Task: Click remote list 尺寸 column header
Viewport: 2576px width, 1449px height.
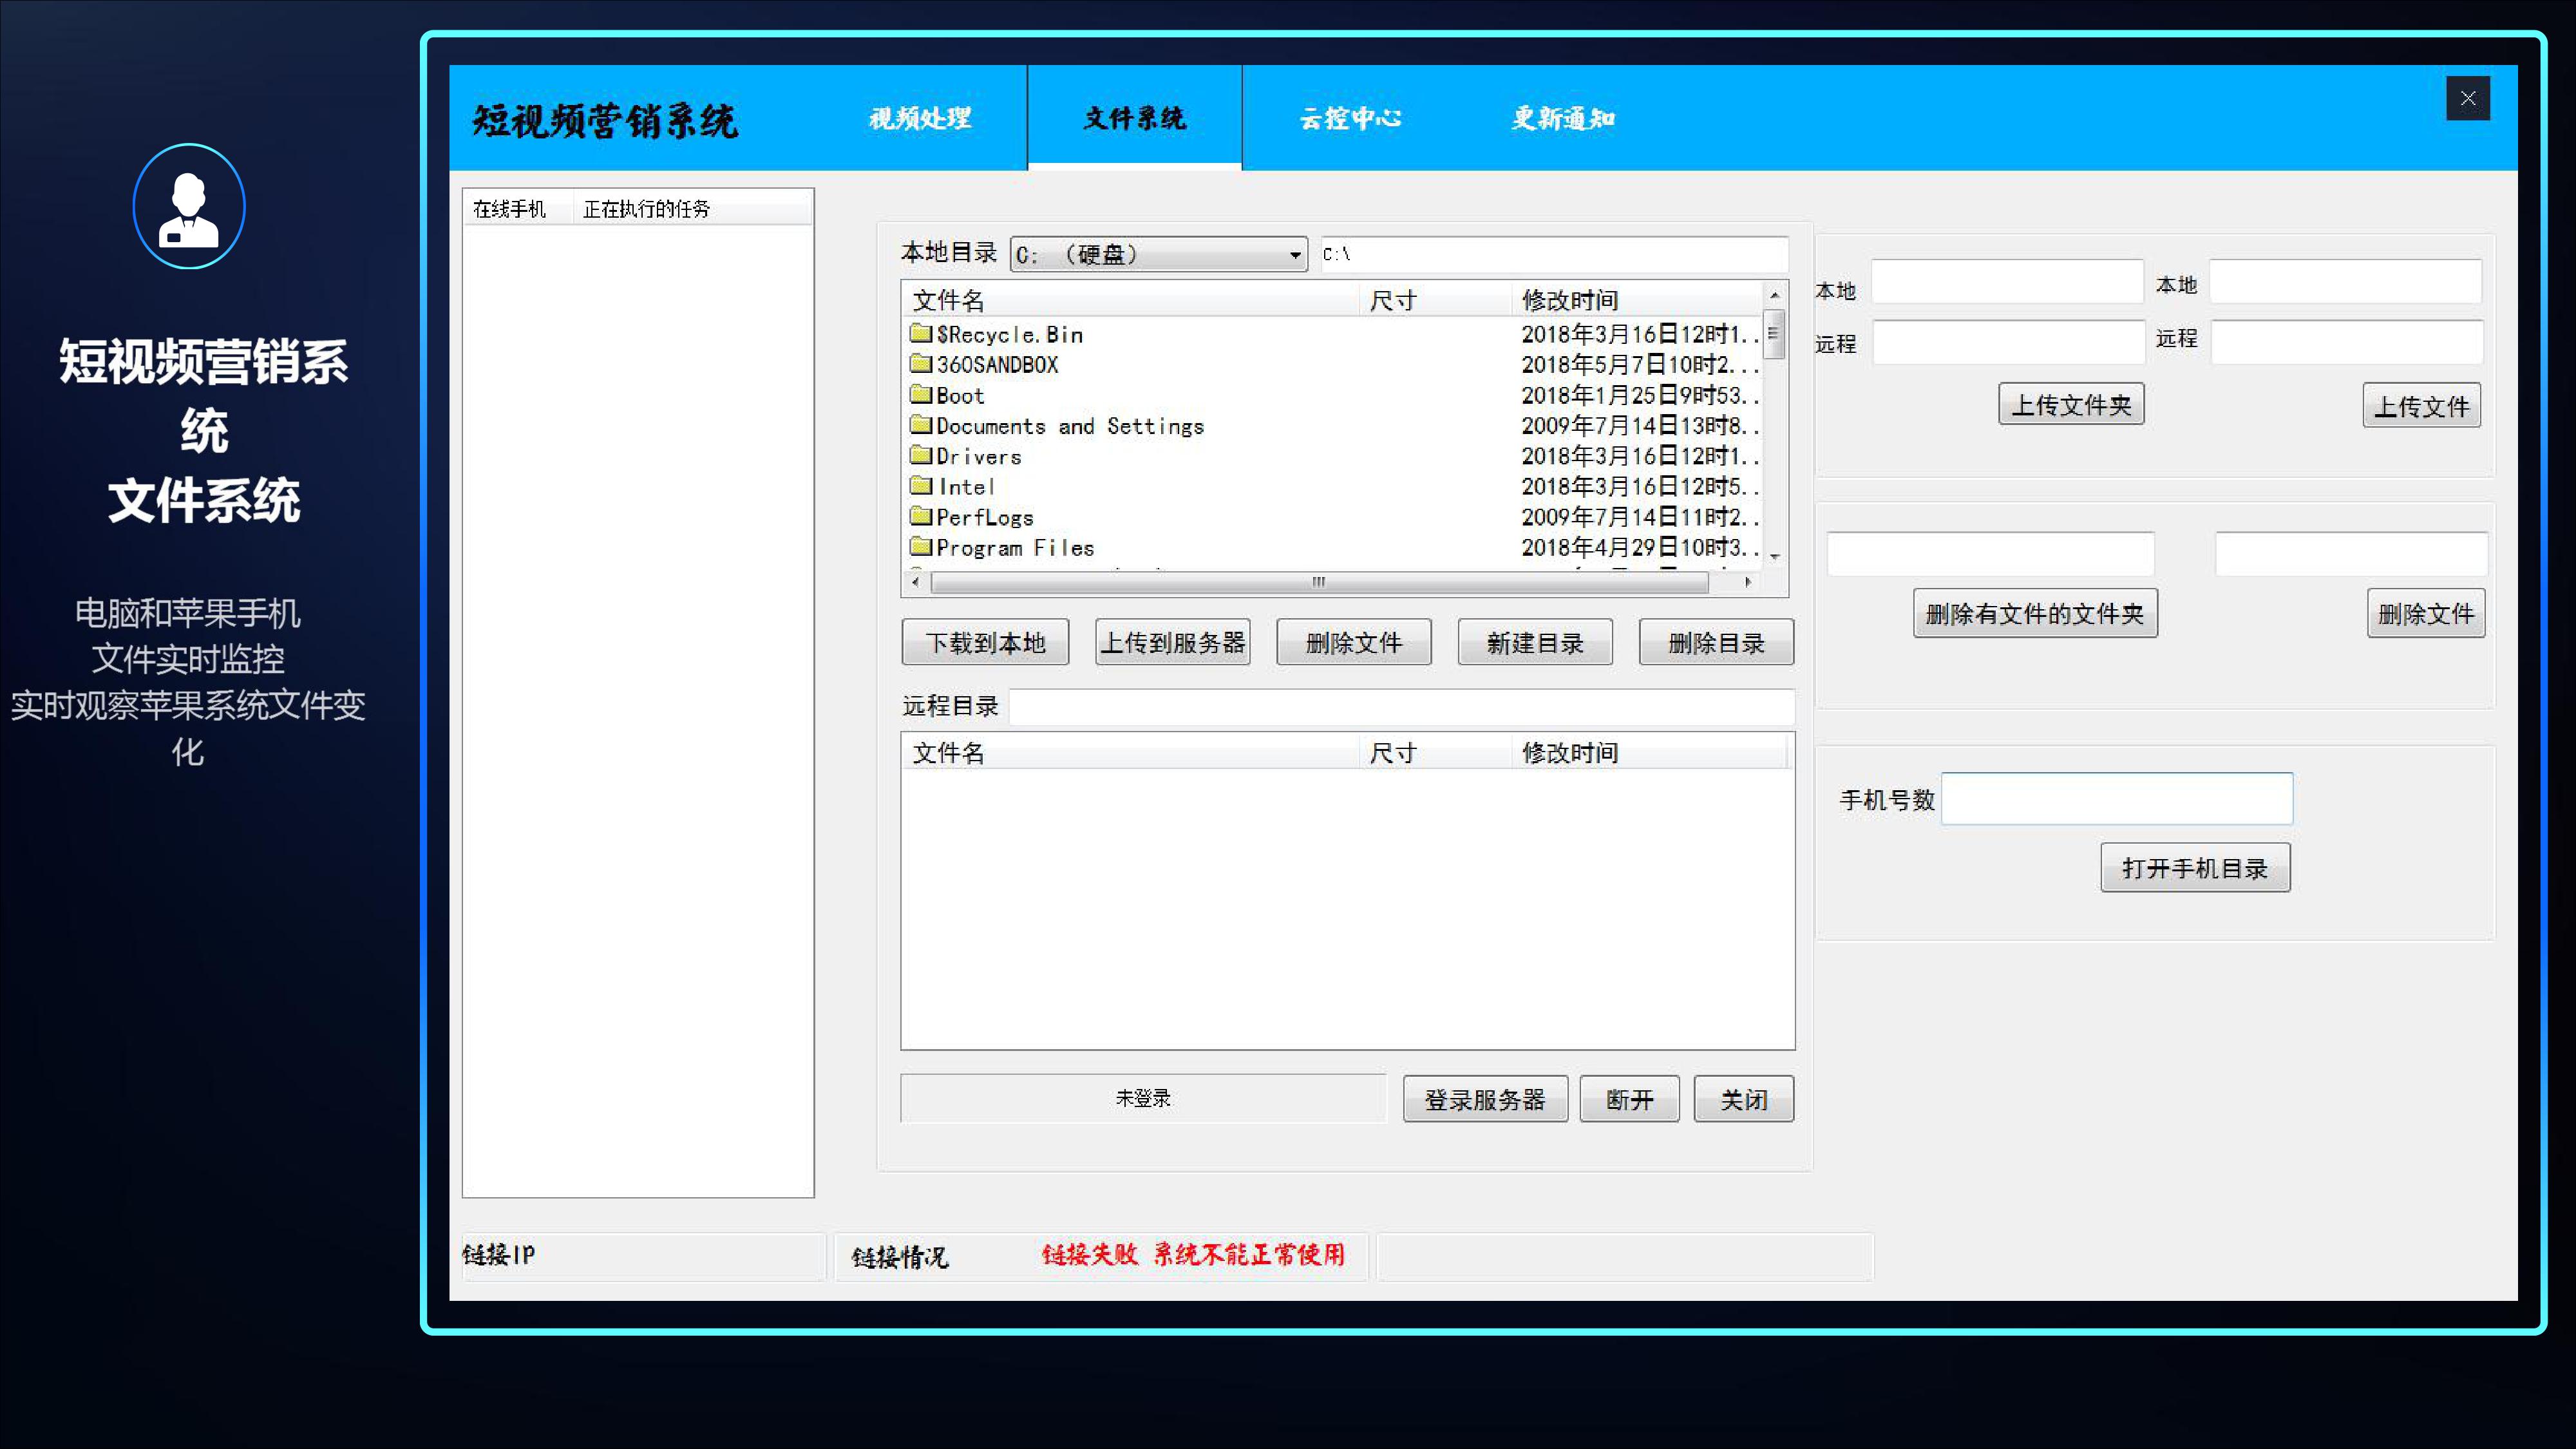Action: [x=1435, y=752]
